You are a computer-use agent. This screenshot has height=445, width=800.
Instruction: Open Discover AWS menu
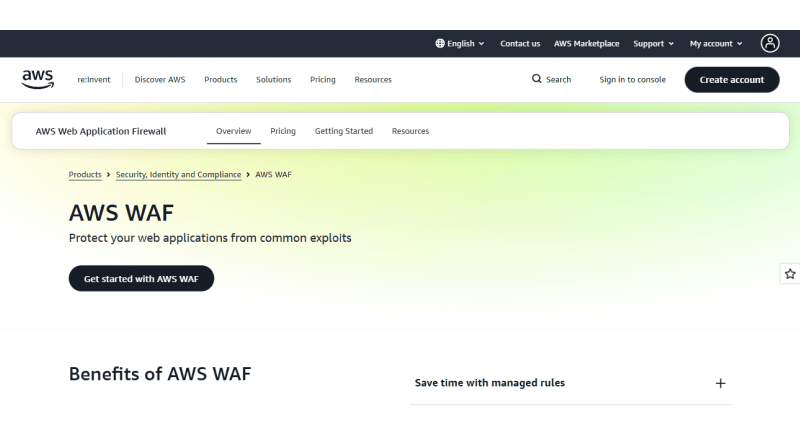(160, 80)
